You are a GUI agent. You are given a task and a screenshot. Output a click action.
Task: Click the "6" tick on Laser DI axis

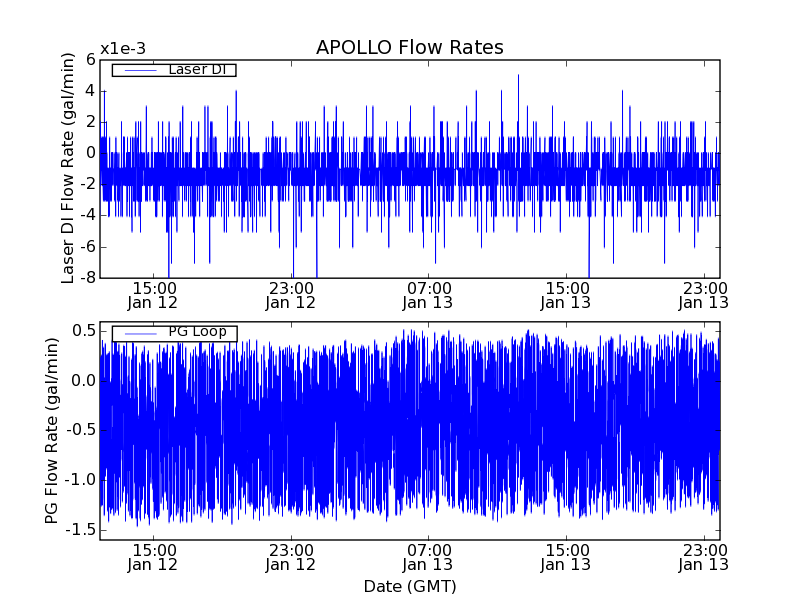(91, 60)
